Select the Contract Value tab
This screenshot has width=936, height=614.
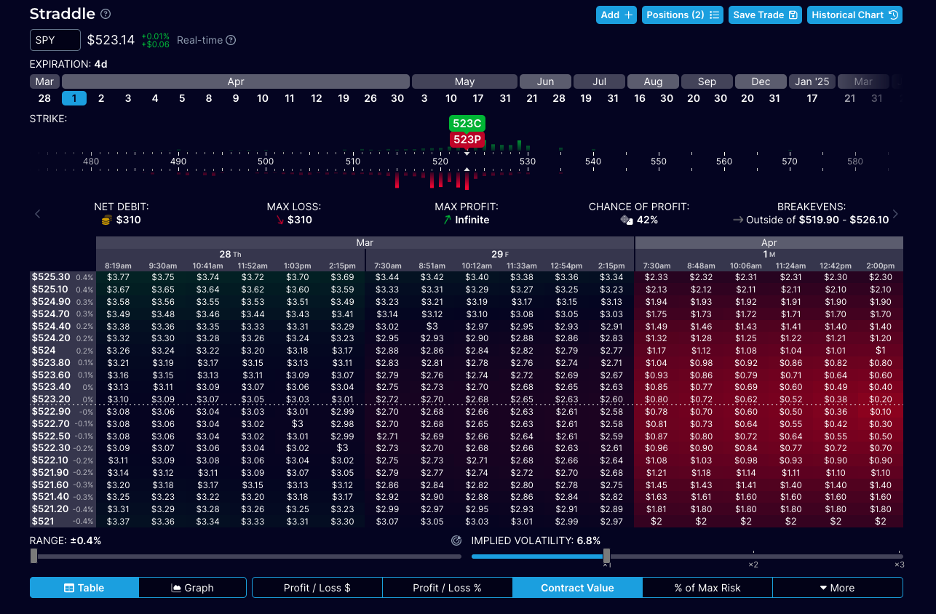point(577,587)
